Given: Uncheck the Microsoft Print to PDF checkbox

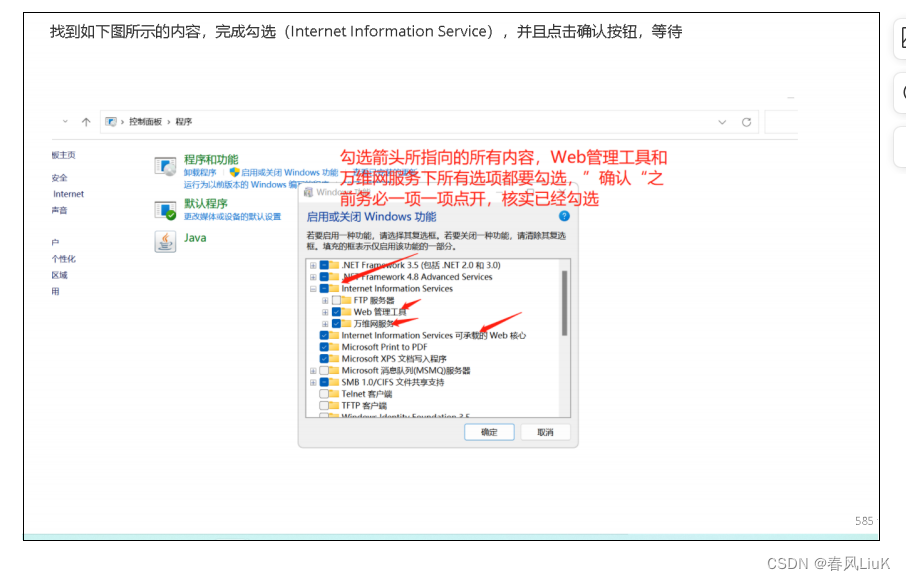Looking at the screenshot, I should pos(324,347).
